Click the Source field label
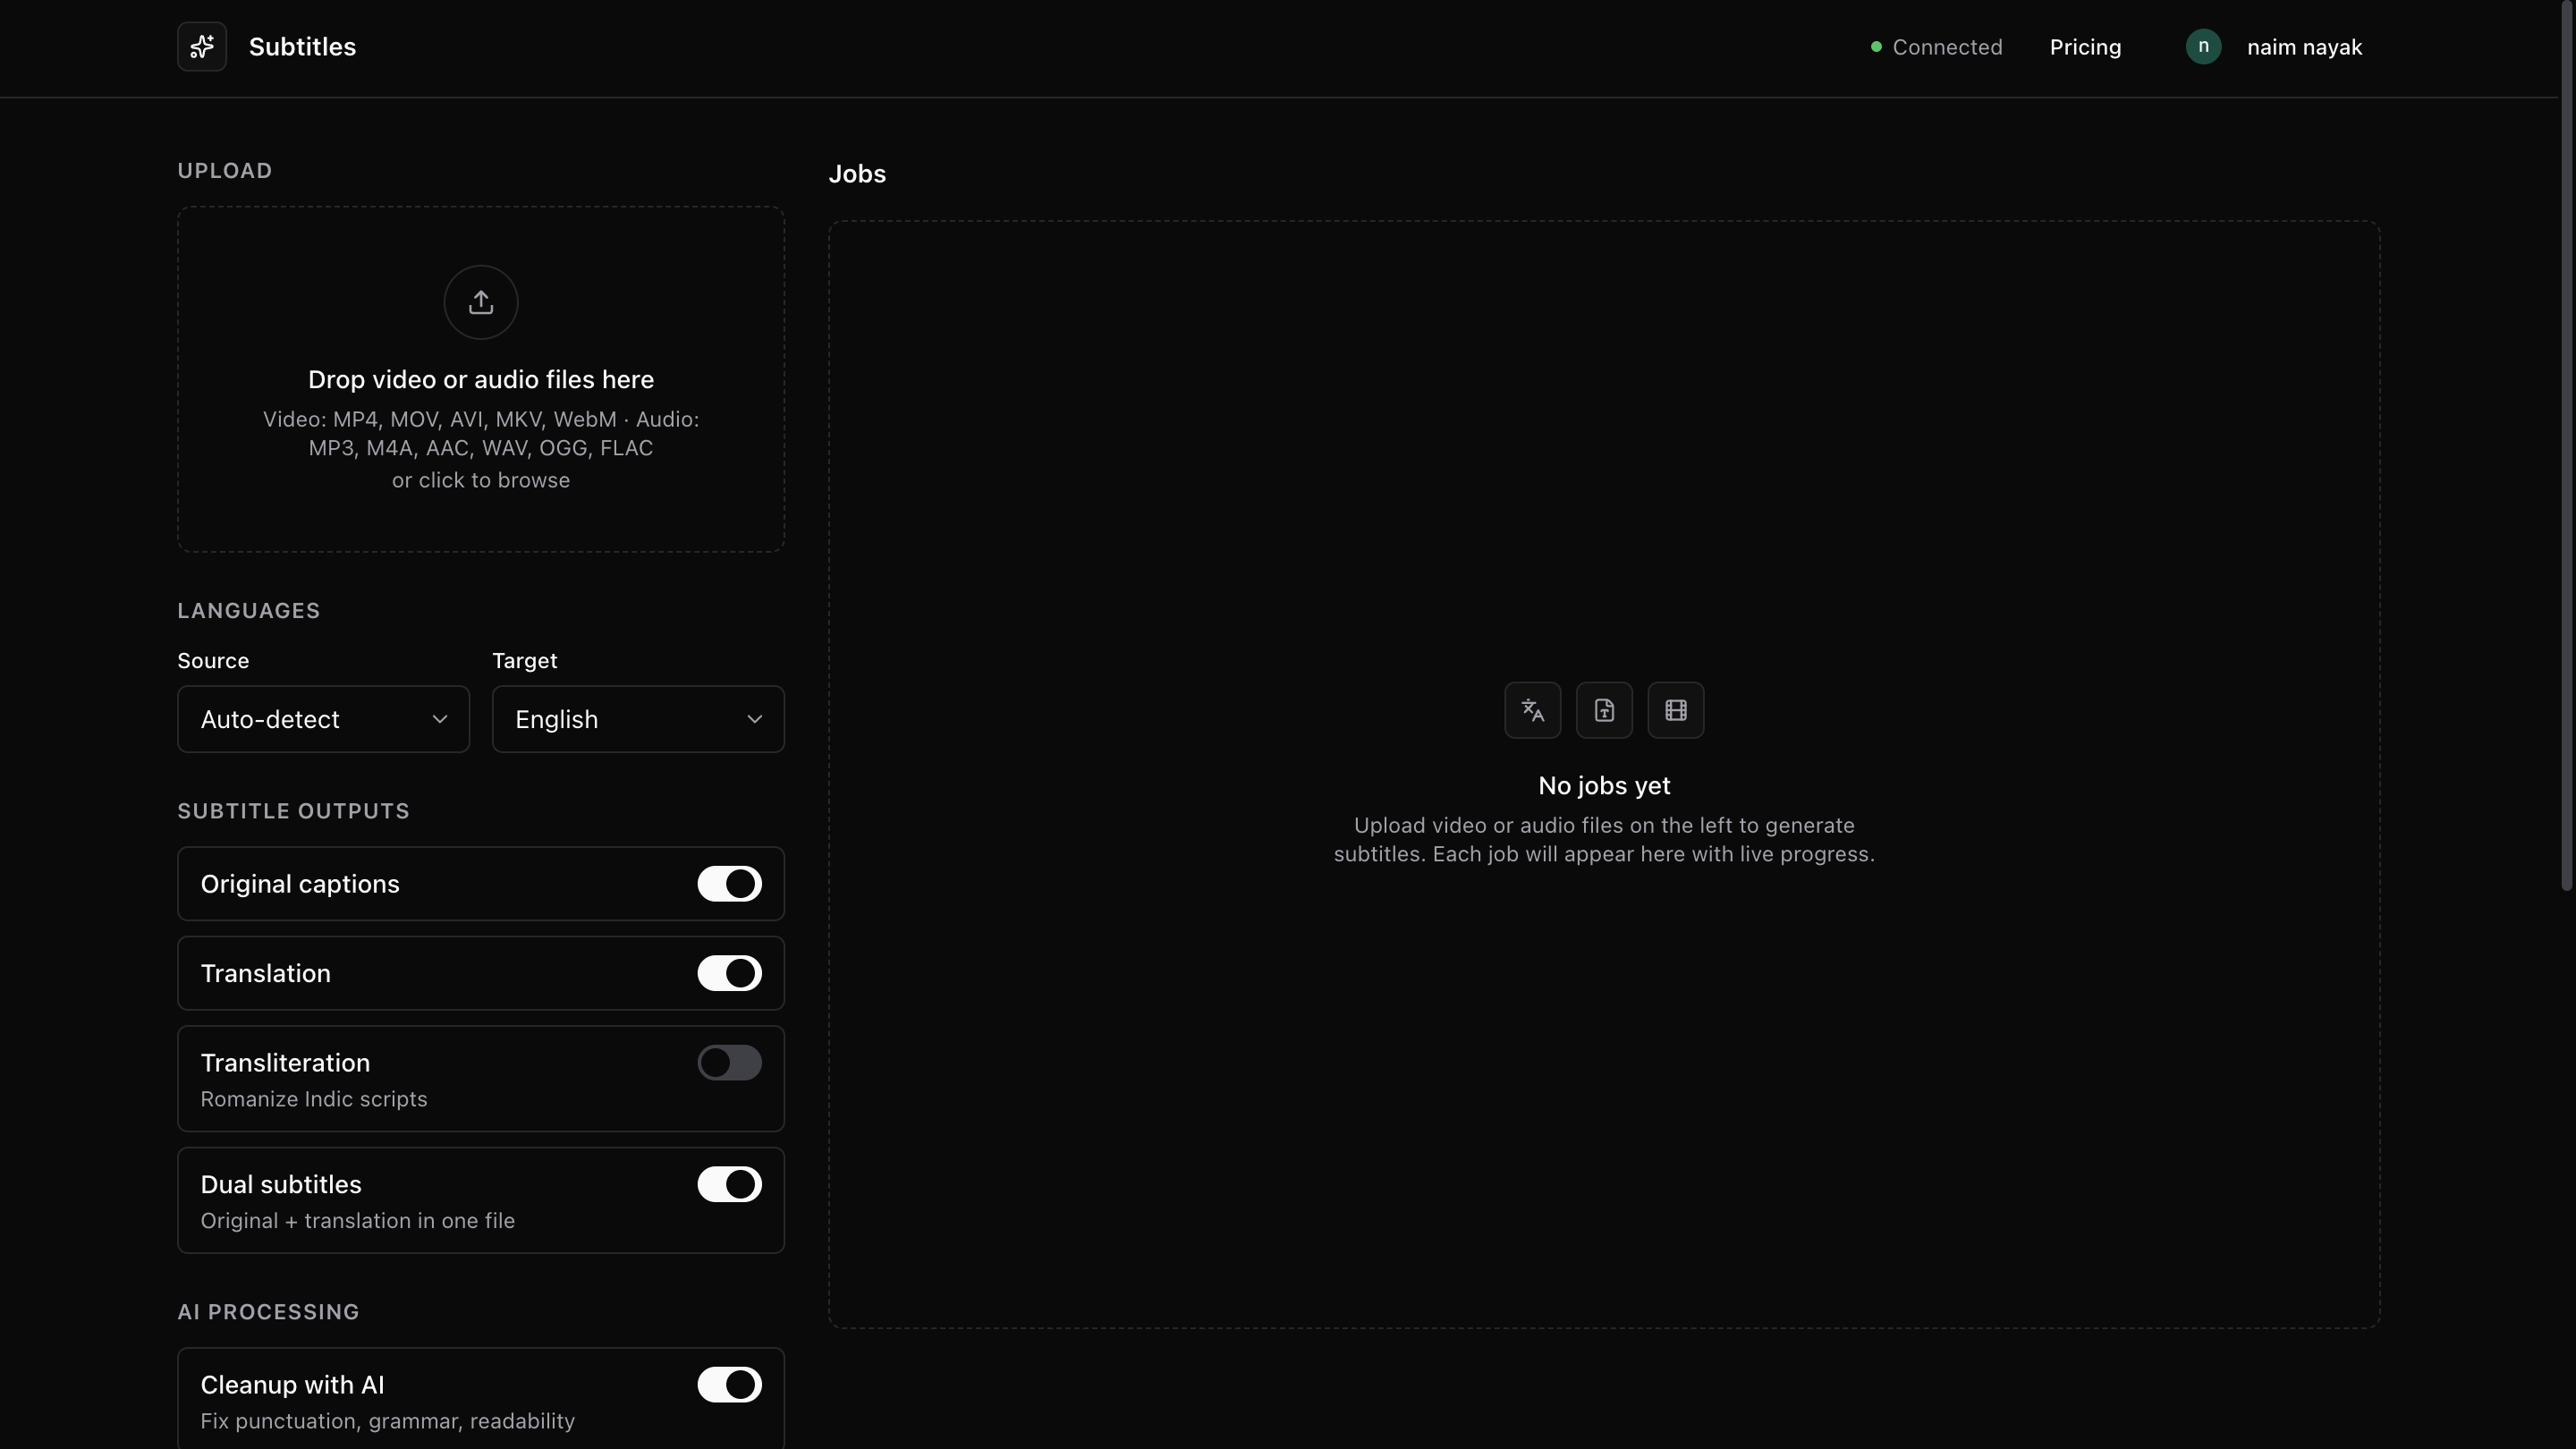This screenshot has height=1449, width=2576. coord(213,661)
